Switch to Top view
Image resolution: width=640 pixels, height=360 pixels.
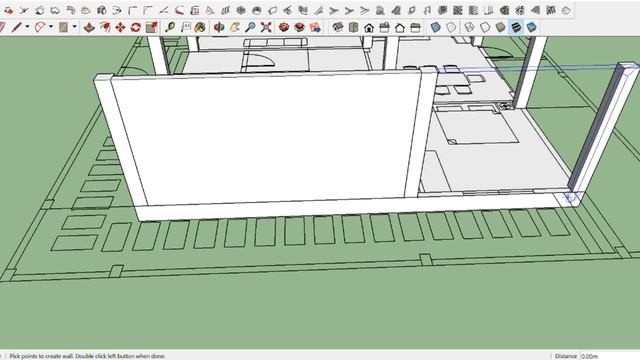[353, 27]
